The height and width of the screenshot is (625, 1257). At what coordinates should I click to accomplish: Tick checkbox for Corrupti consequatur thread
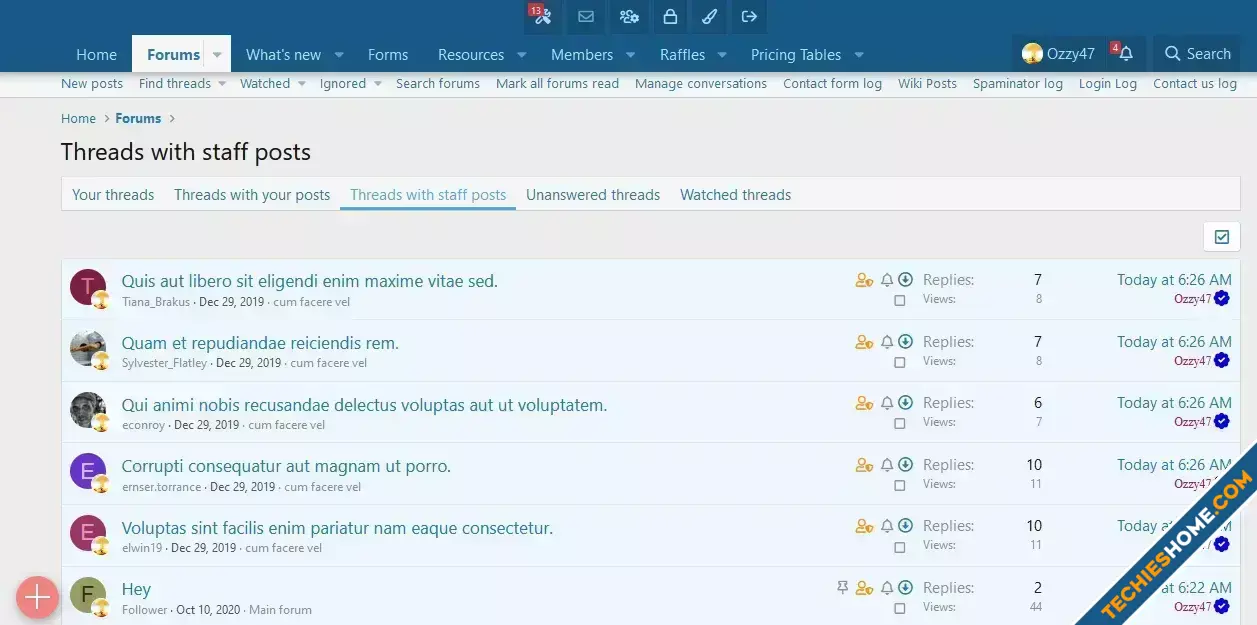point(900,485)
